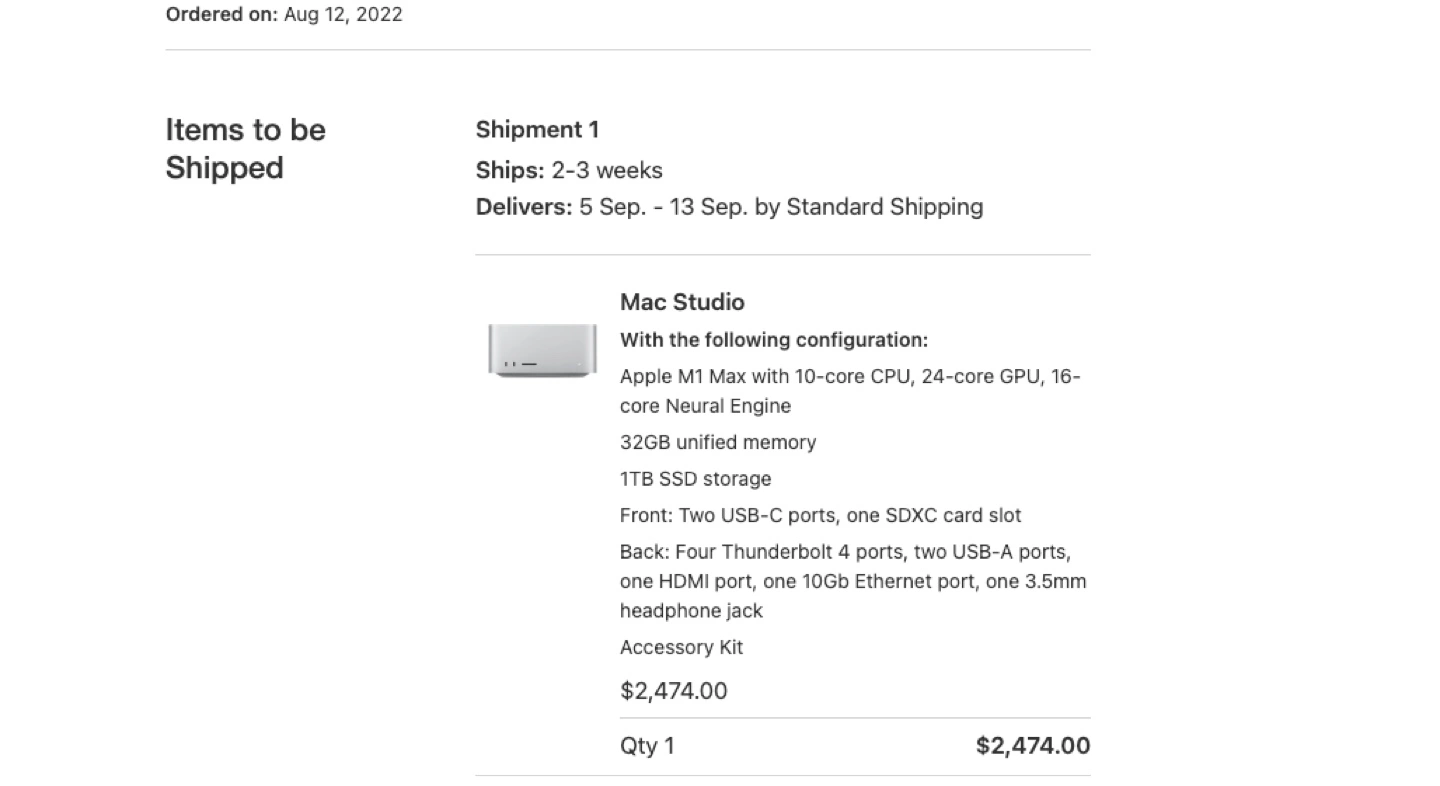Click the "Aug 12, 2022" order date
Screen dimensions: 1440x786
[343, 15]
